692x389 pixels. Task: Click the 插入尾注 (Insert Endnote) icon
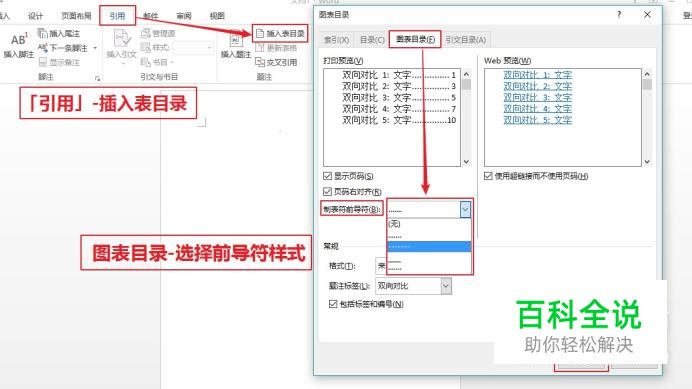point(42,34)
